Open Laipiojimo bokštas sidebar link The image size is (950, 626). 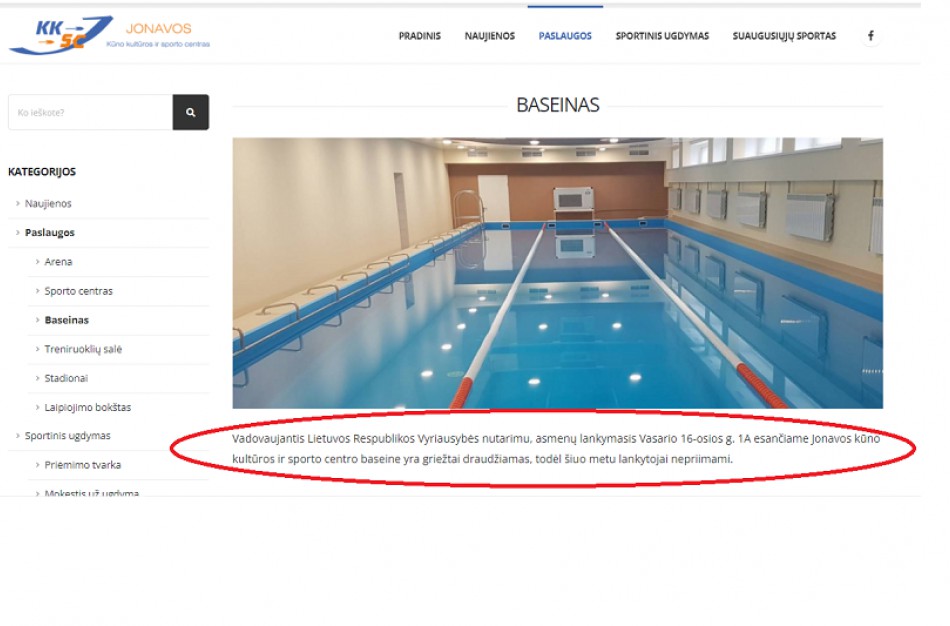(x=87, y=407)
